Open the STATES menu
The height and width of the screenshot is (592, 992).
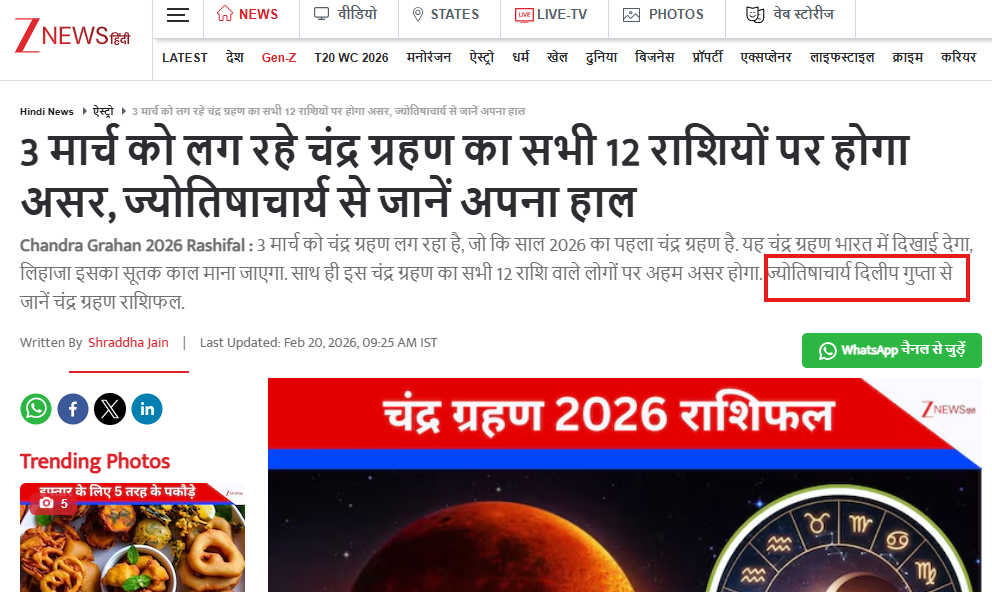(x=445, y=15)
